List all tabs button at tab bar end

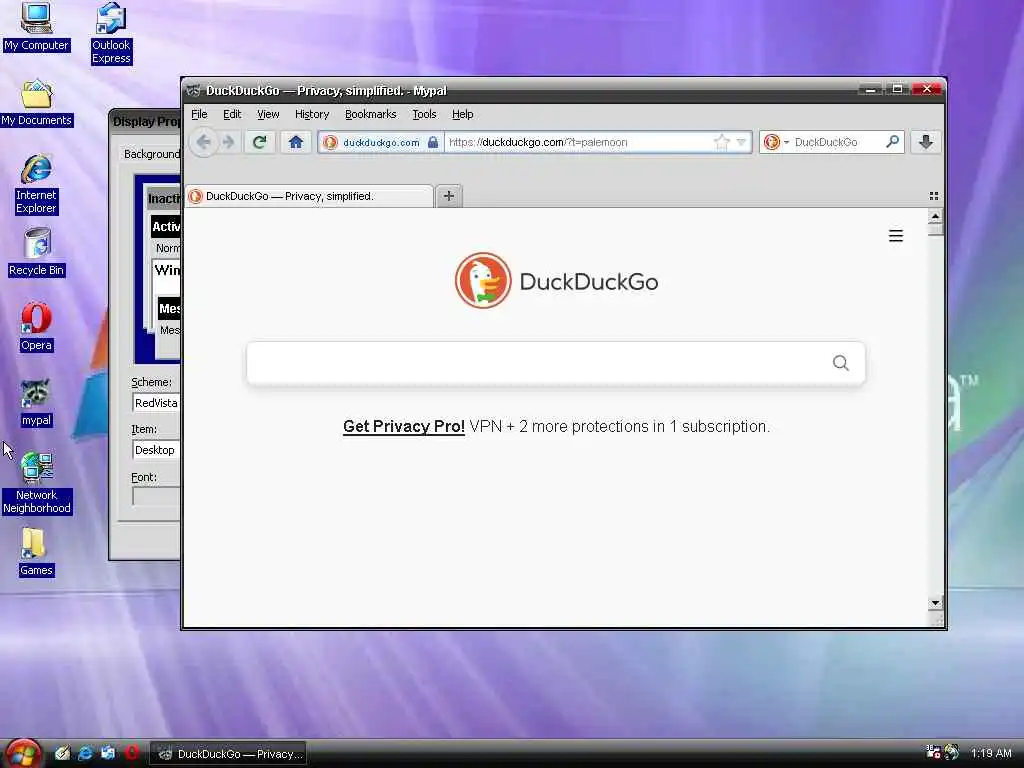click(x=934, y=196)
